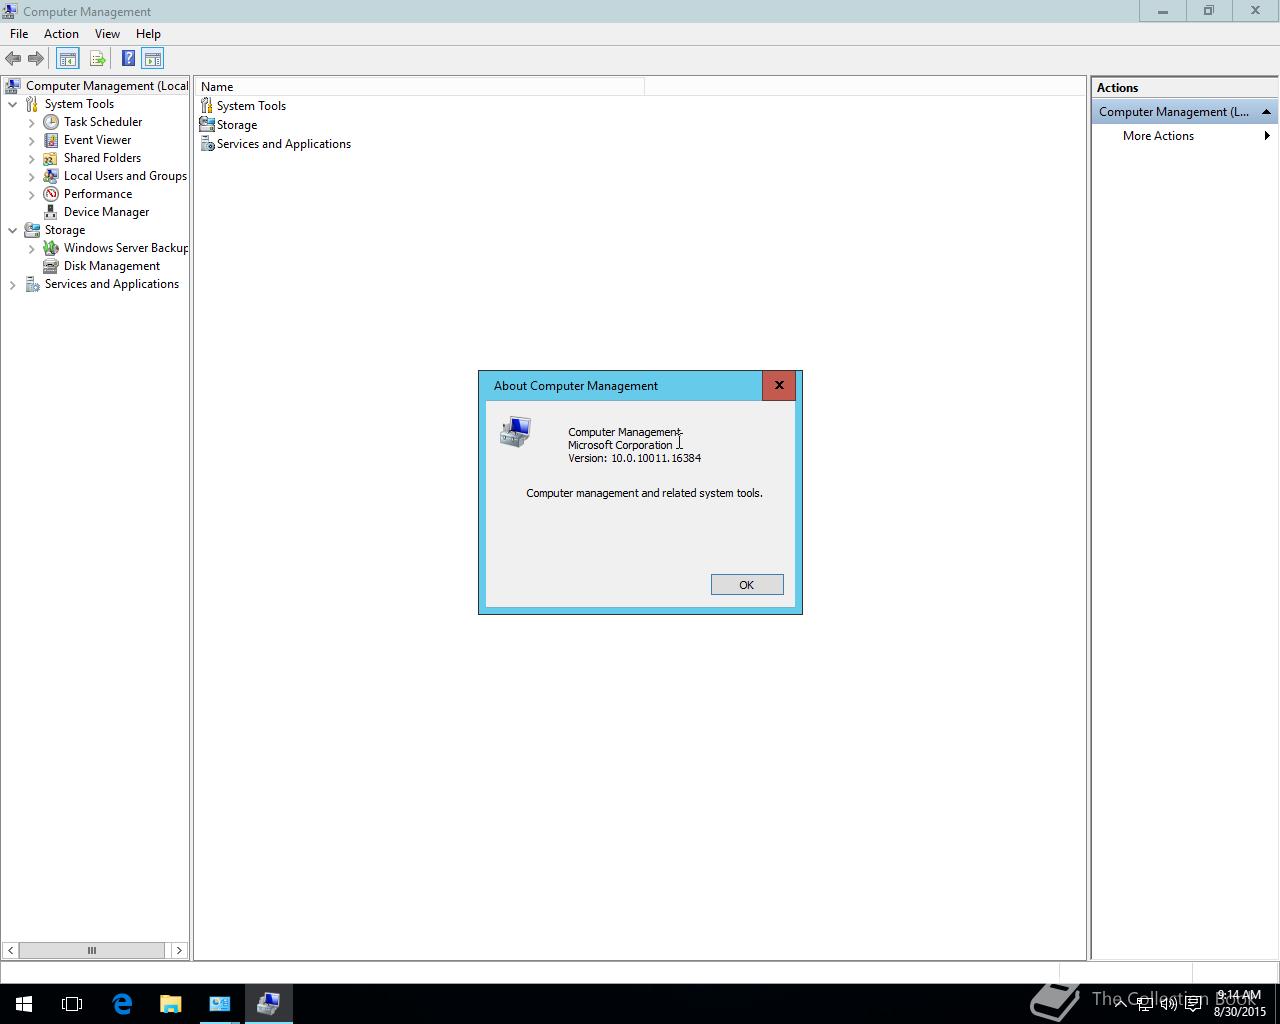Select Shared Folders label in tree

click(102, 158)
